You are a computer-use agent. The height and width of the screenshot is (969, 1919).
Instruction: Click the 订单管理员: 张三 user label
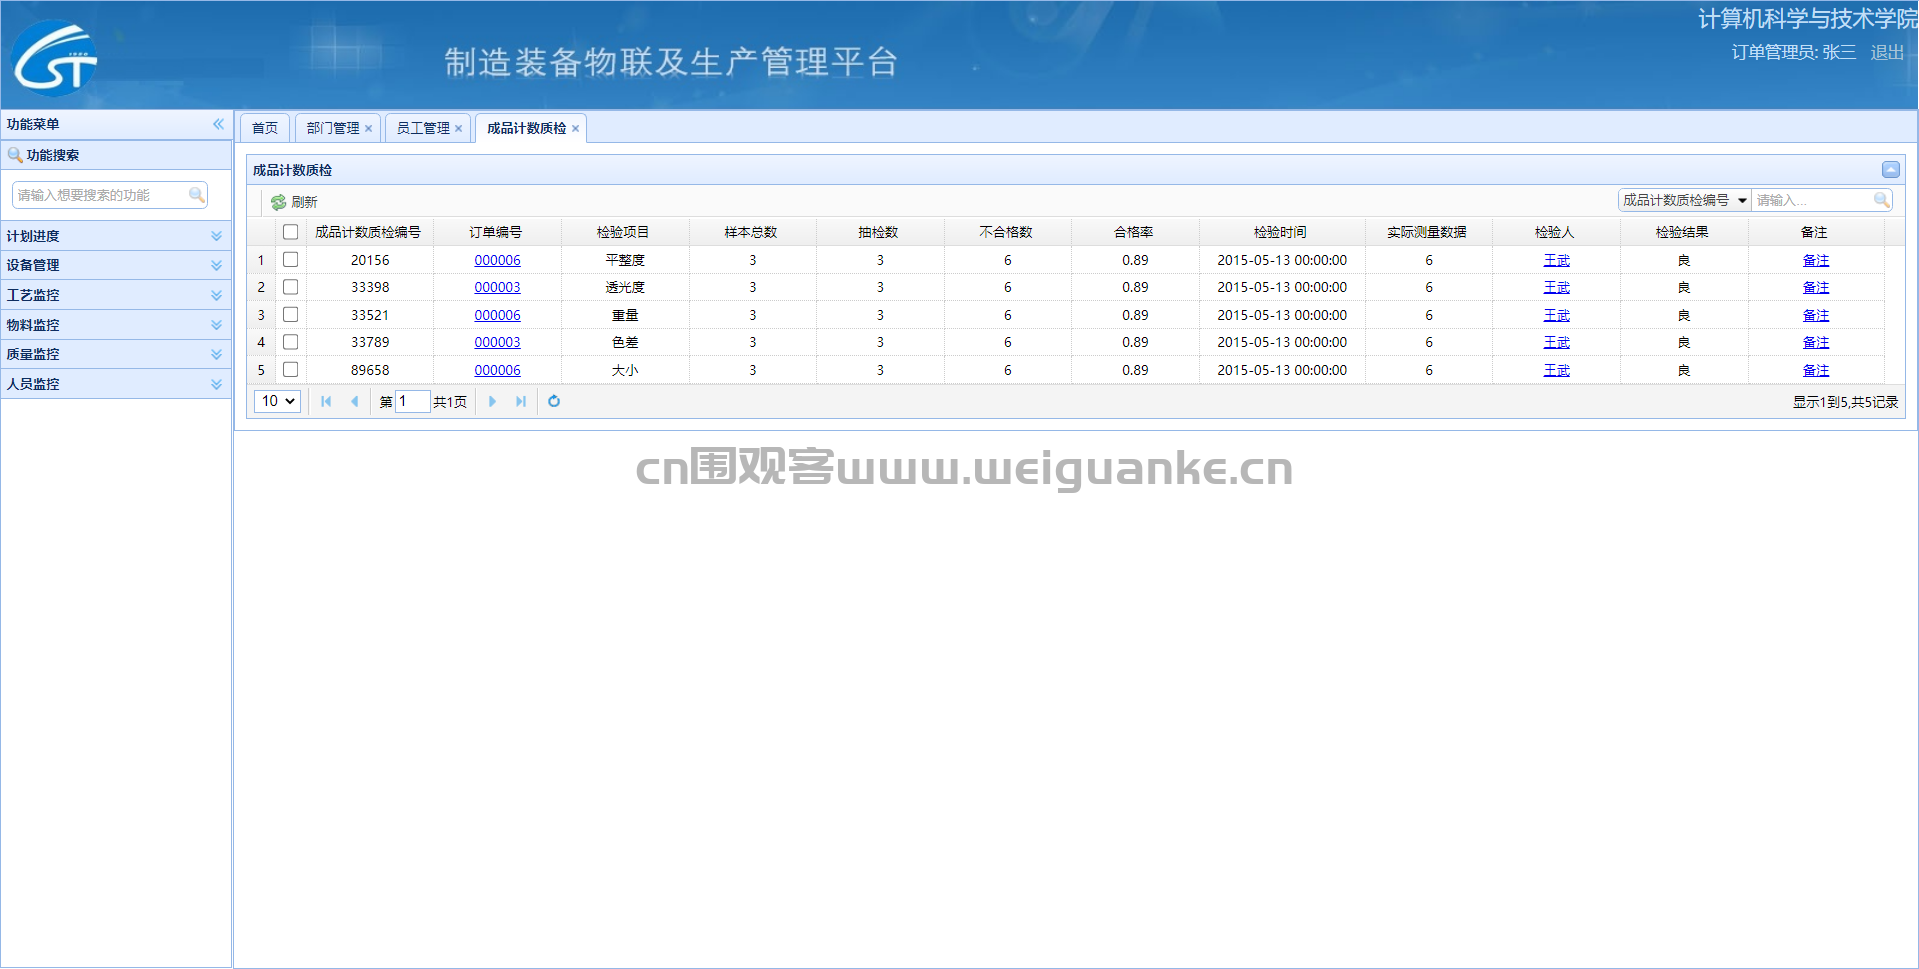(x=1793, y=52)
